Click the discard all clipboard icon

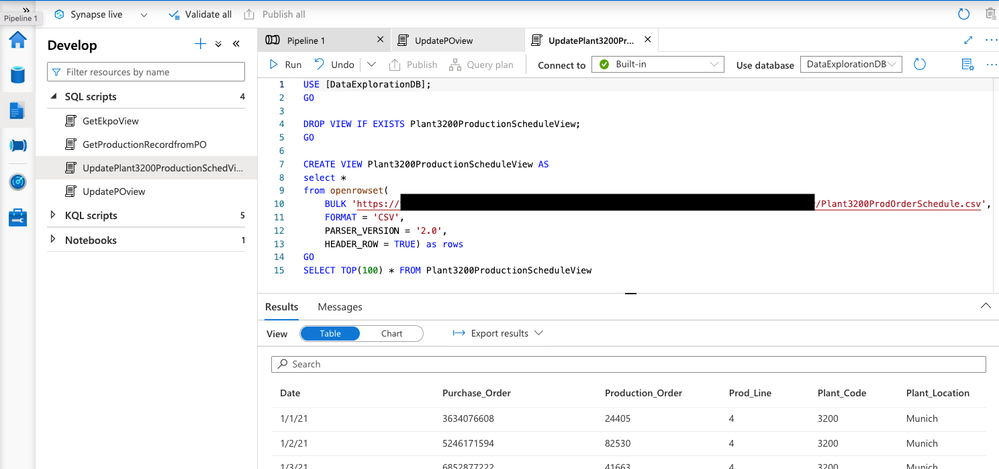(x=989, y=14)
